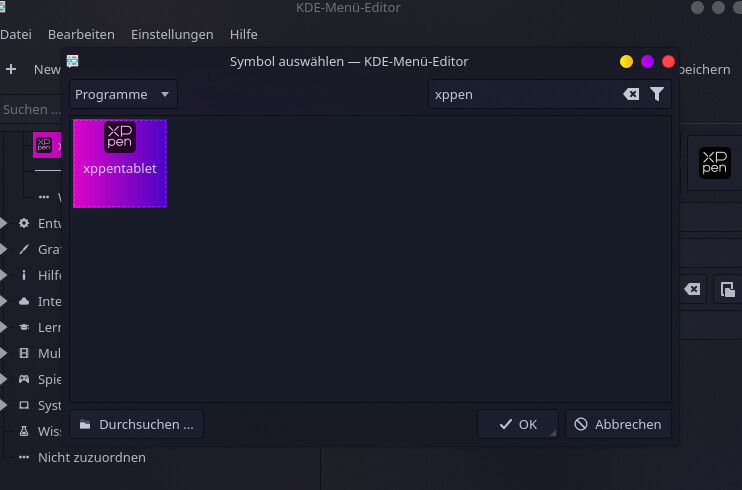Cancel with the Abbrechen button
Screen dimensions: 742x490
618,424
